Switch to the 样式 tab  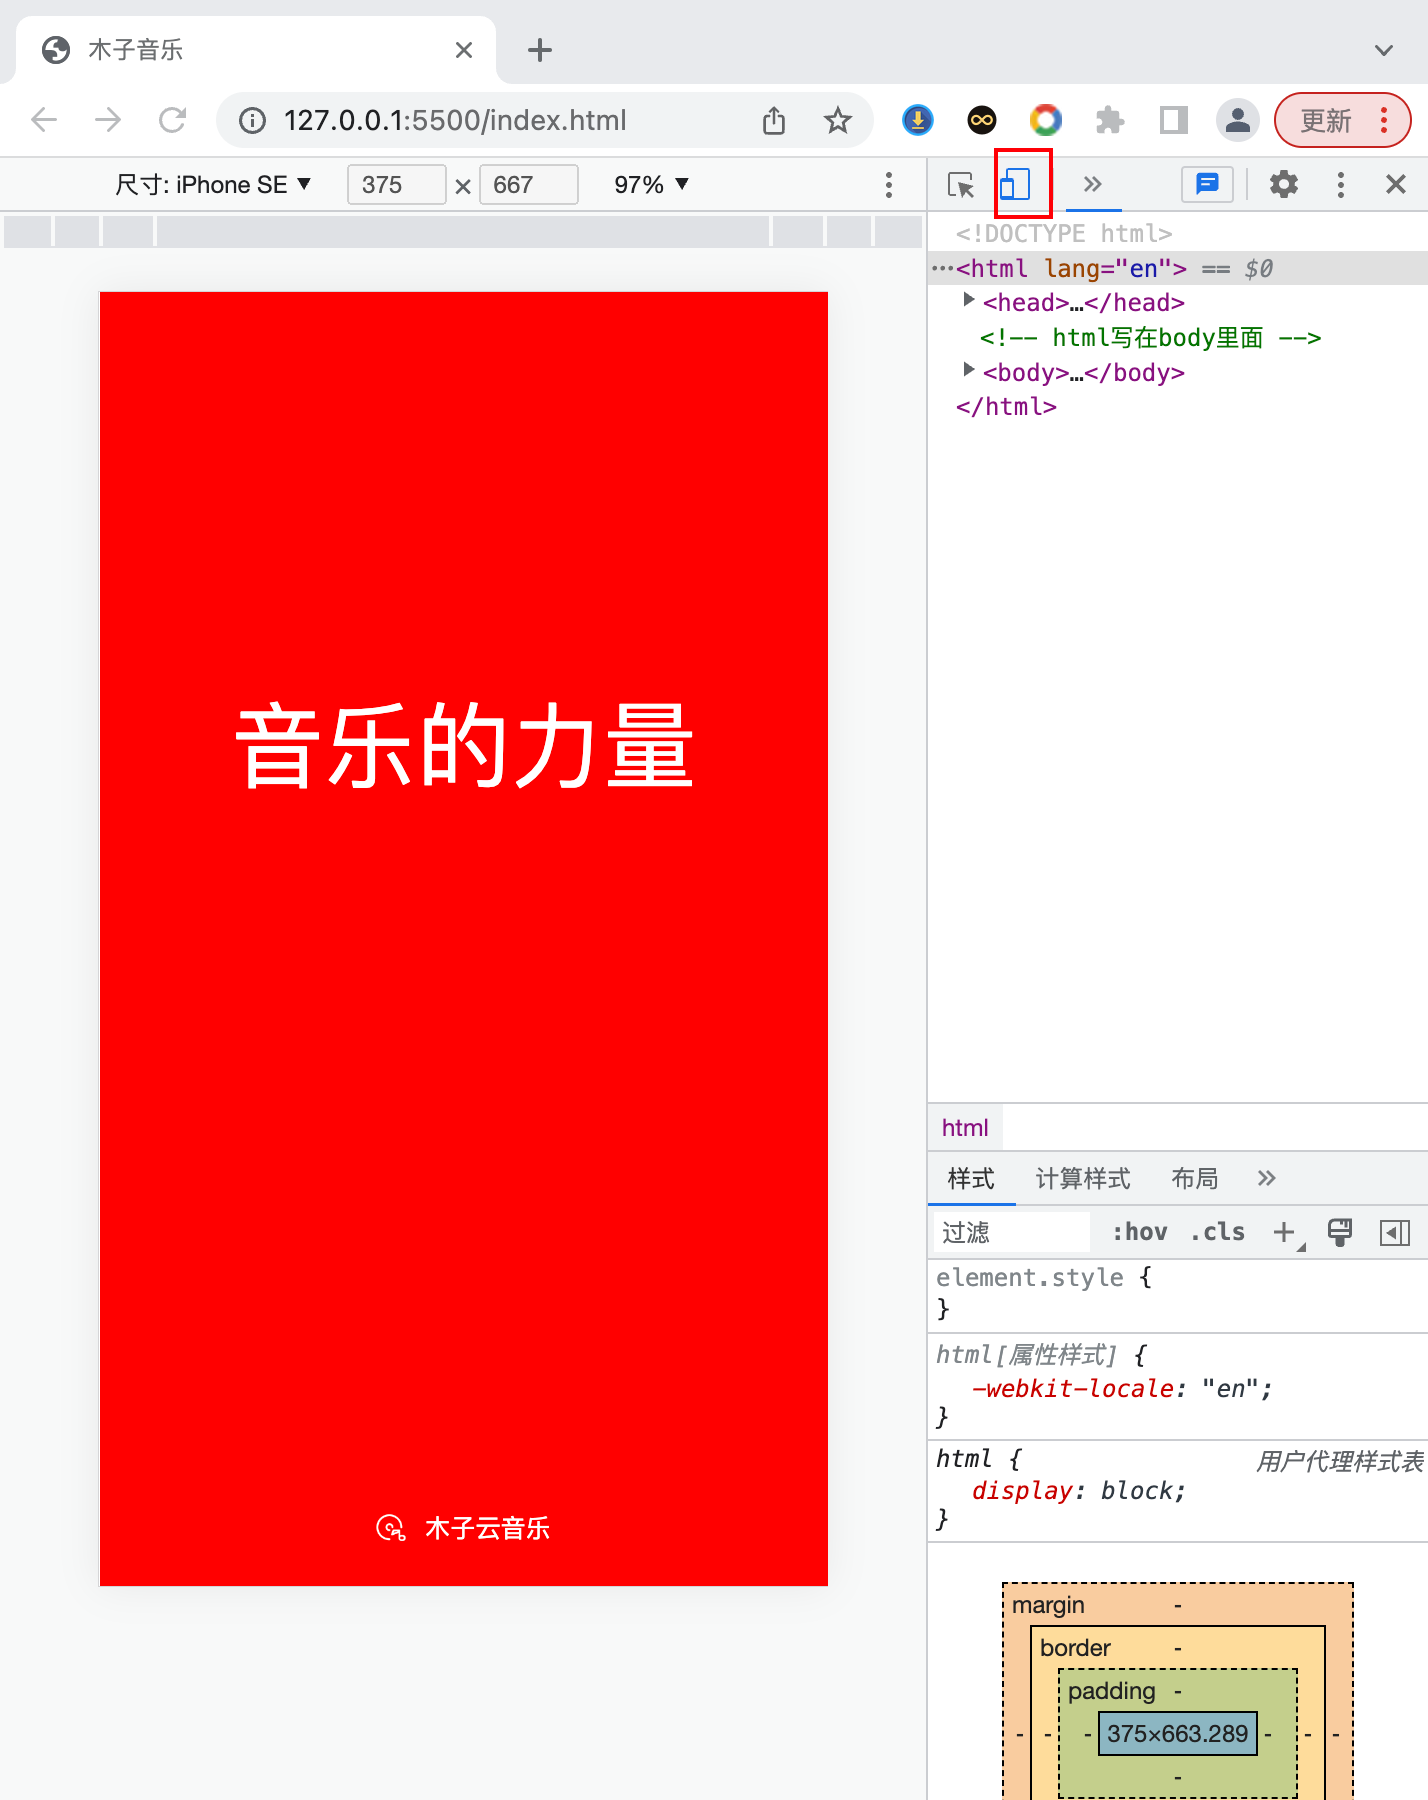tap(971, 1179)
